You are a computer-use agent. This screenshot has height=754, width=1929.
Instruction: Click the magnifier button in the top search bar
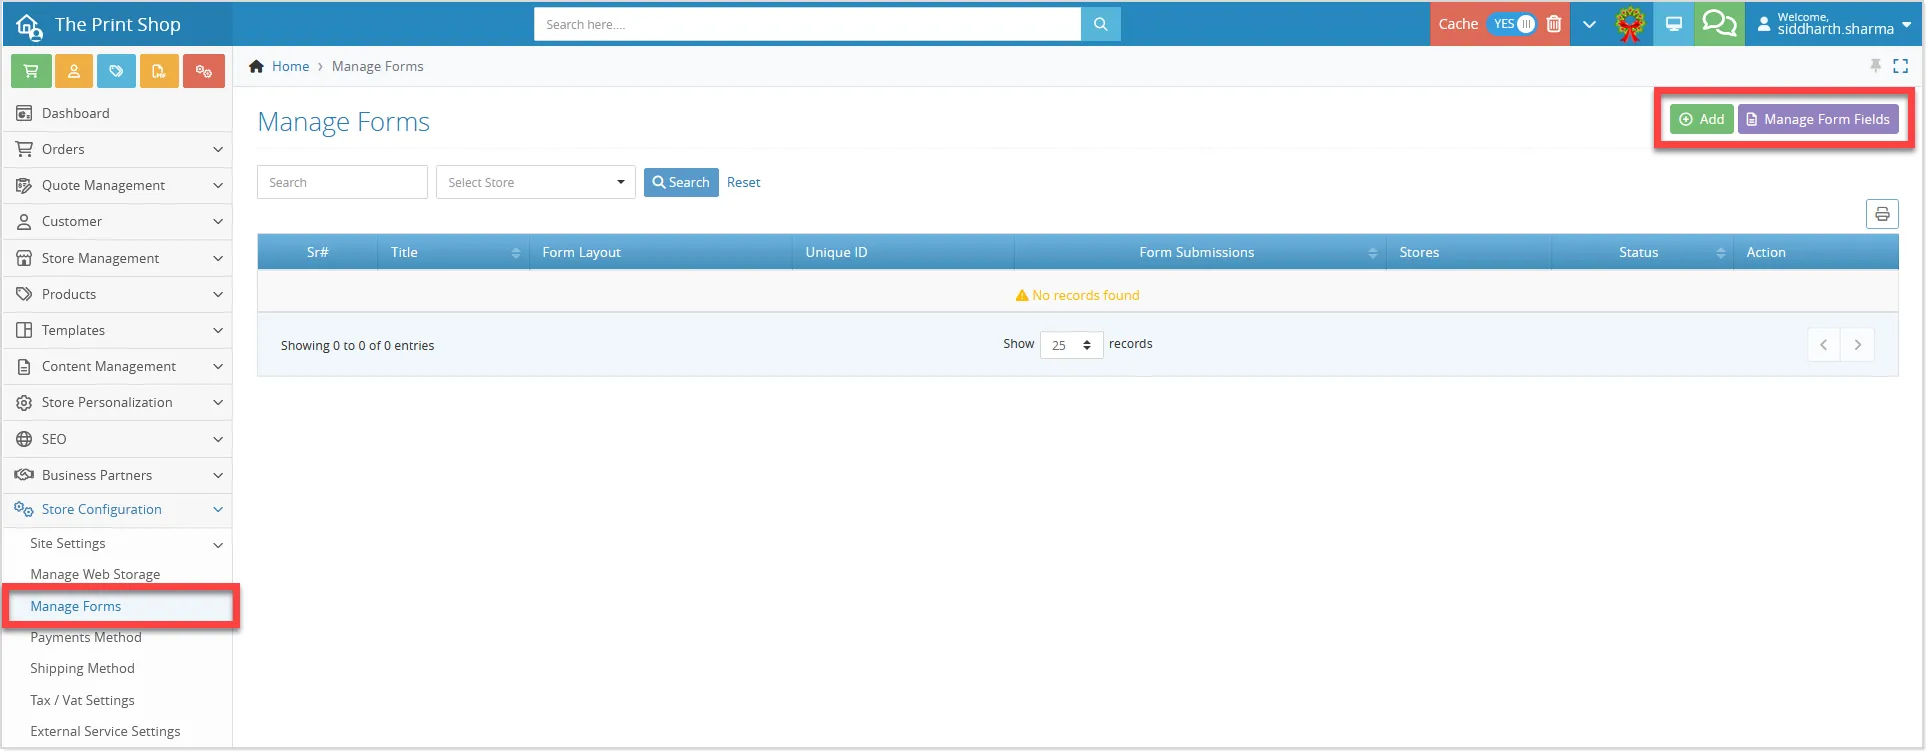tap(1100, 24)
